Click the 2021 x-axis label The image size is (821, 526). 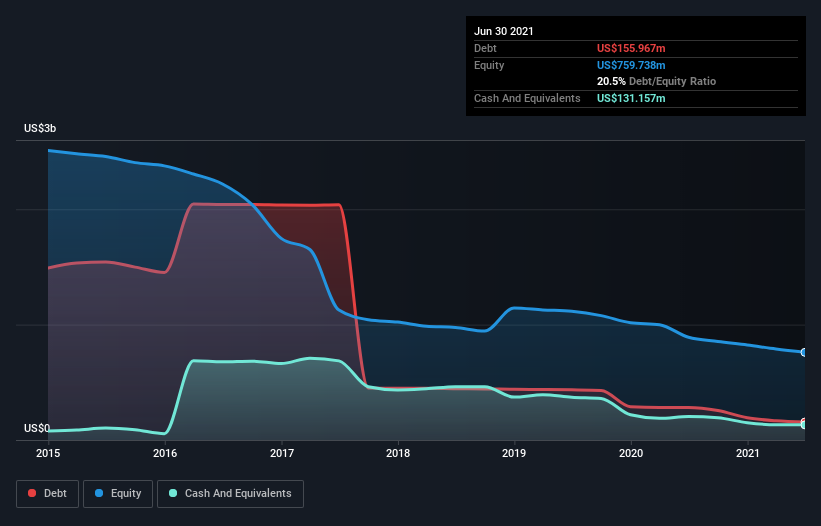coord(748,453)
